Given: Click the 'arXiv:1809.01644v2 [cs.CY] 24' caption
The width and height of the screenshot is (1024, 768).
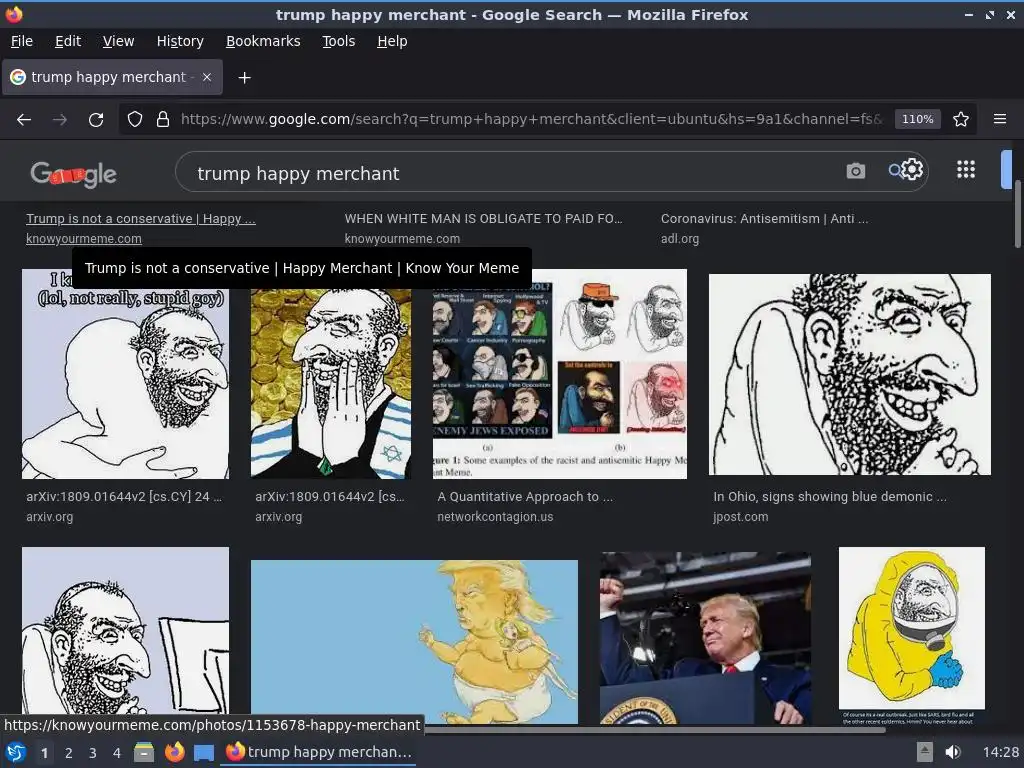Looking at the screenshot, I should pyautogui.click(x=124, y=497).
